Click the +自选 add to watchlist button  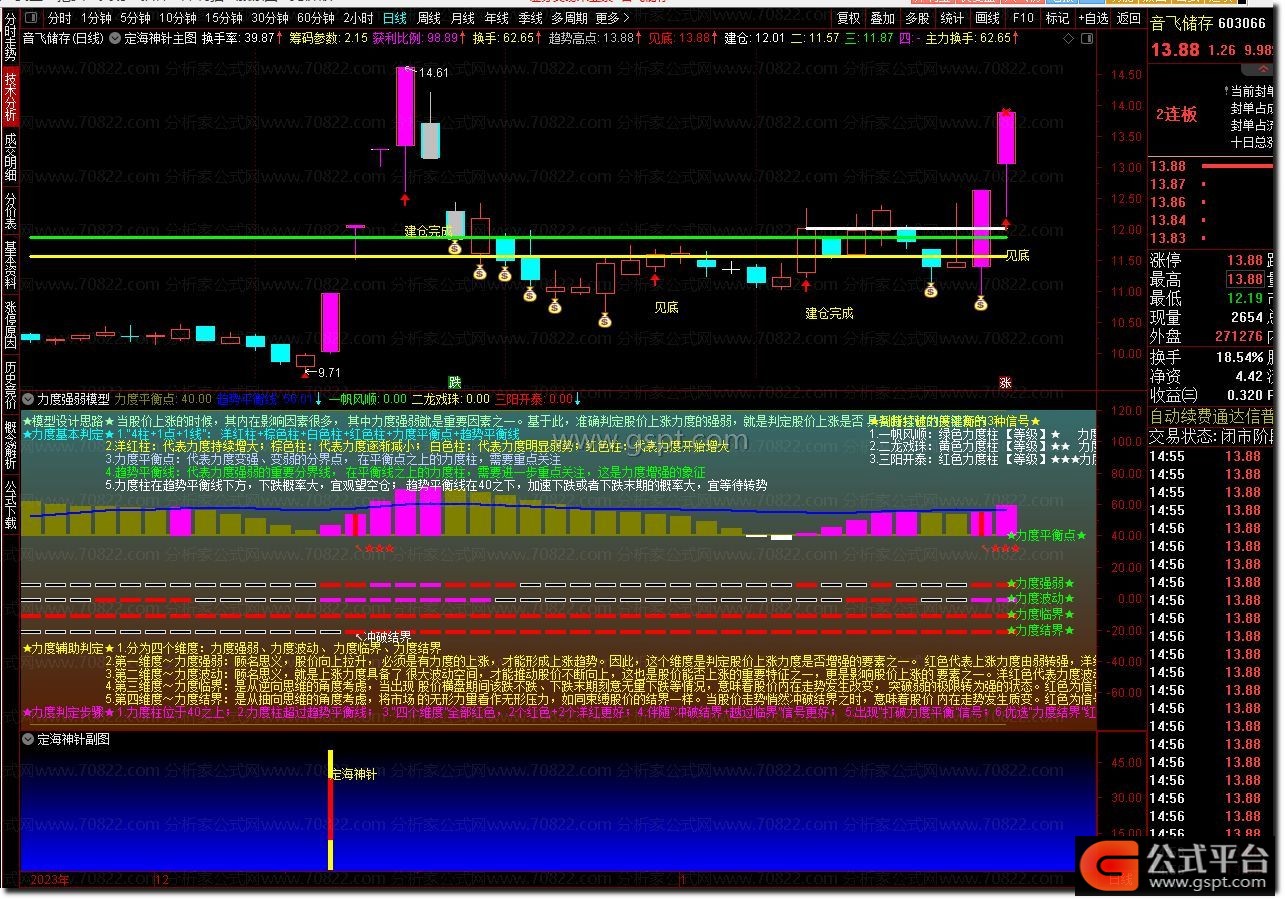coord(1093,18)
